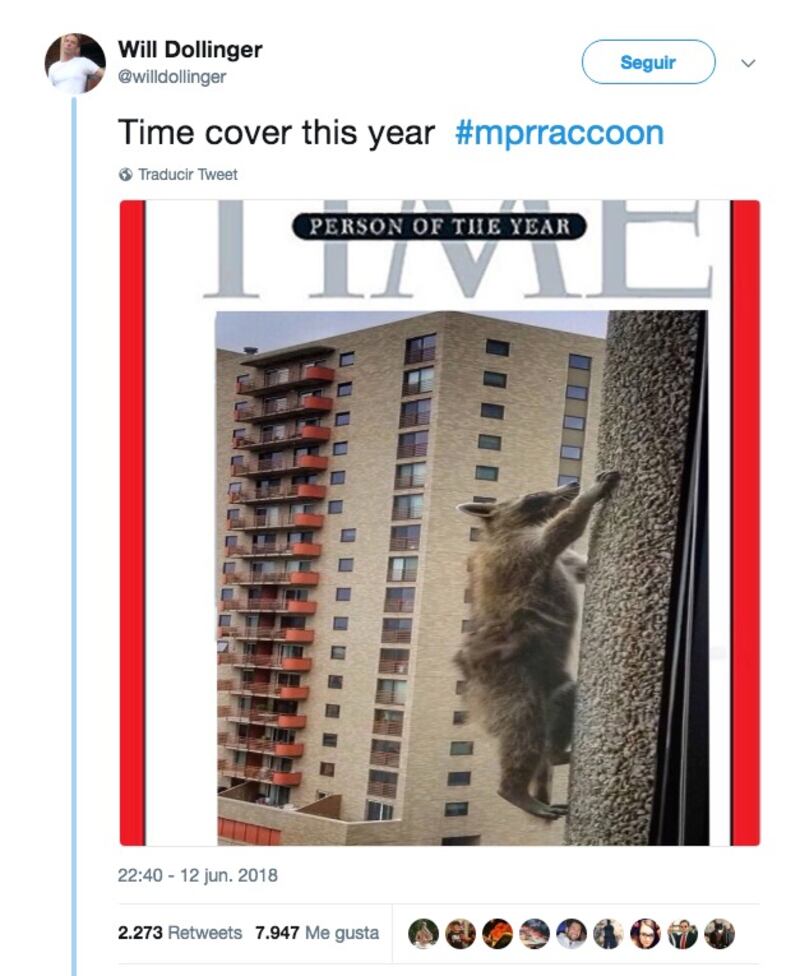View the 7.947 Me gusta list
The height and width of the screenshot is (976, 800).
click(x=316, y=932)
